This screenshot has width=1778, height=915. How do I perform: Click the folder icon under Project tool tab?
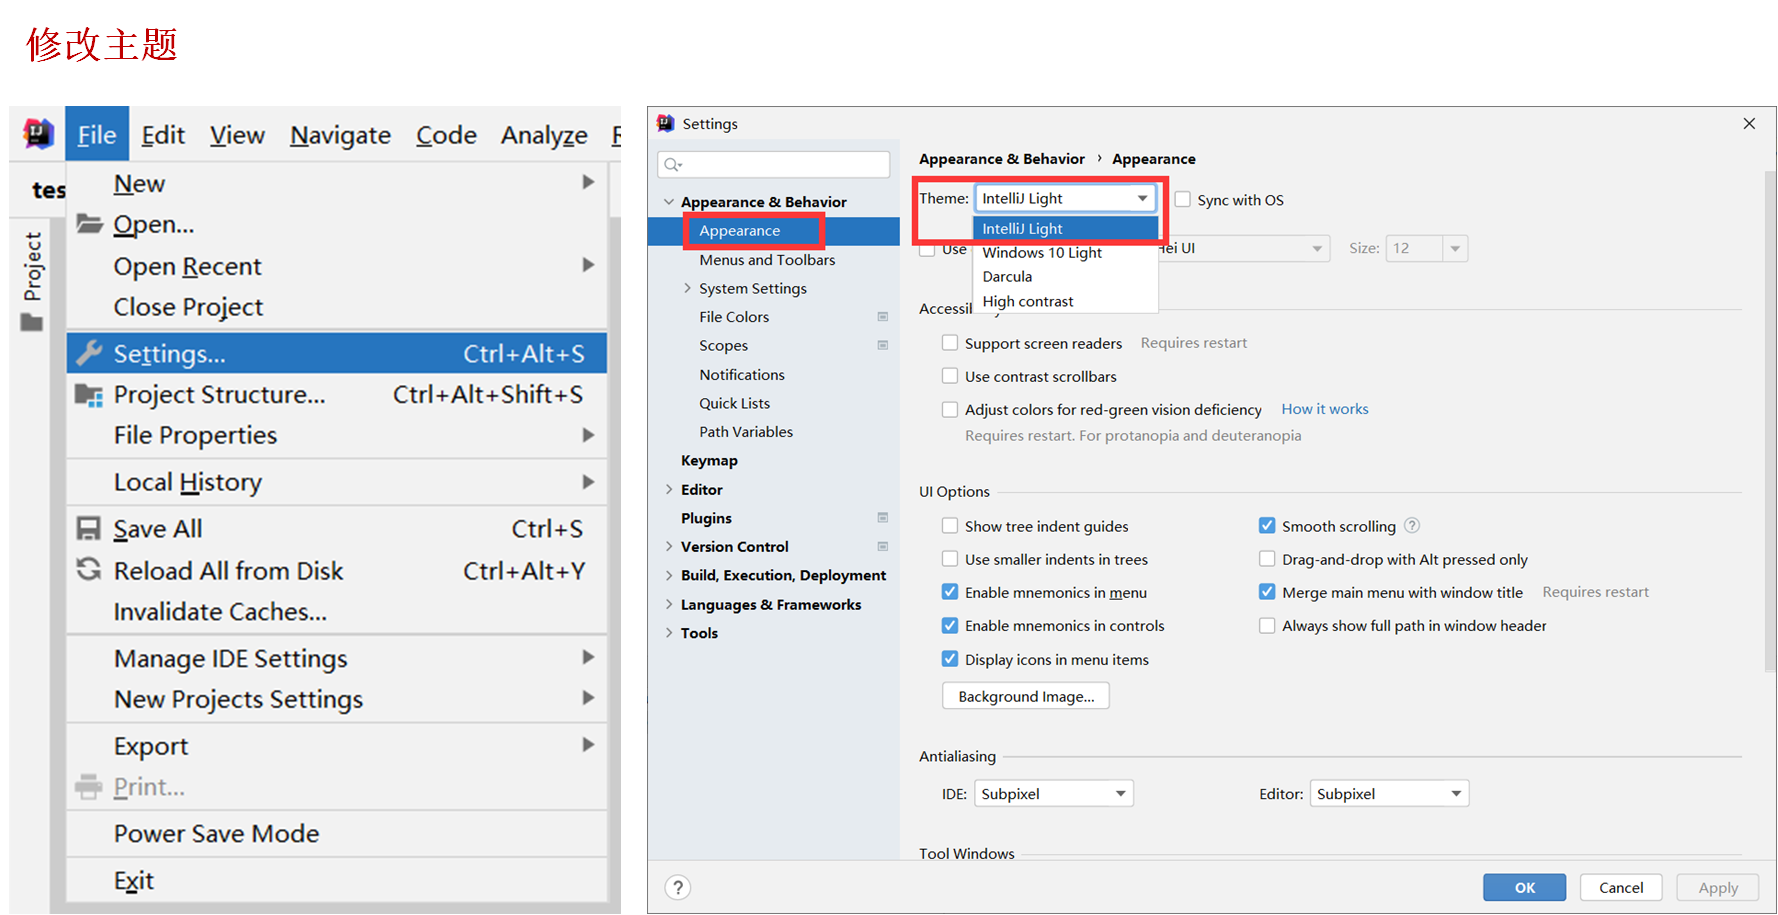32,322
